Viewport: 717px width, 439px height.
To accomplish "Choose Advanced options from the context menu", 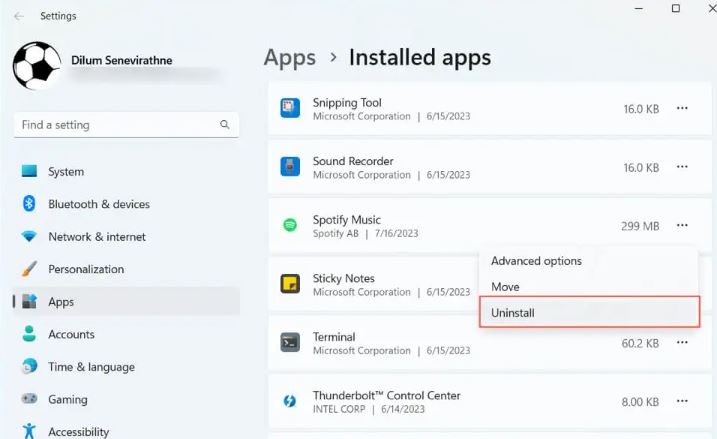I will point(589,261).
